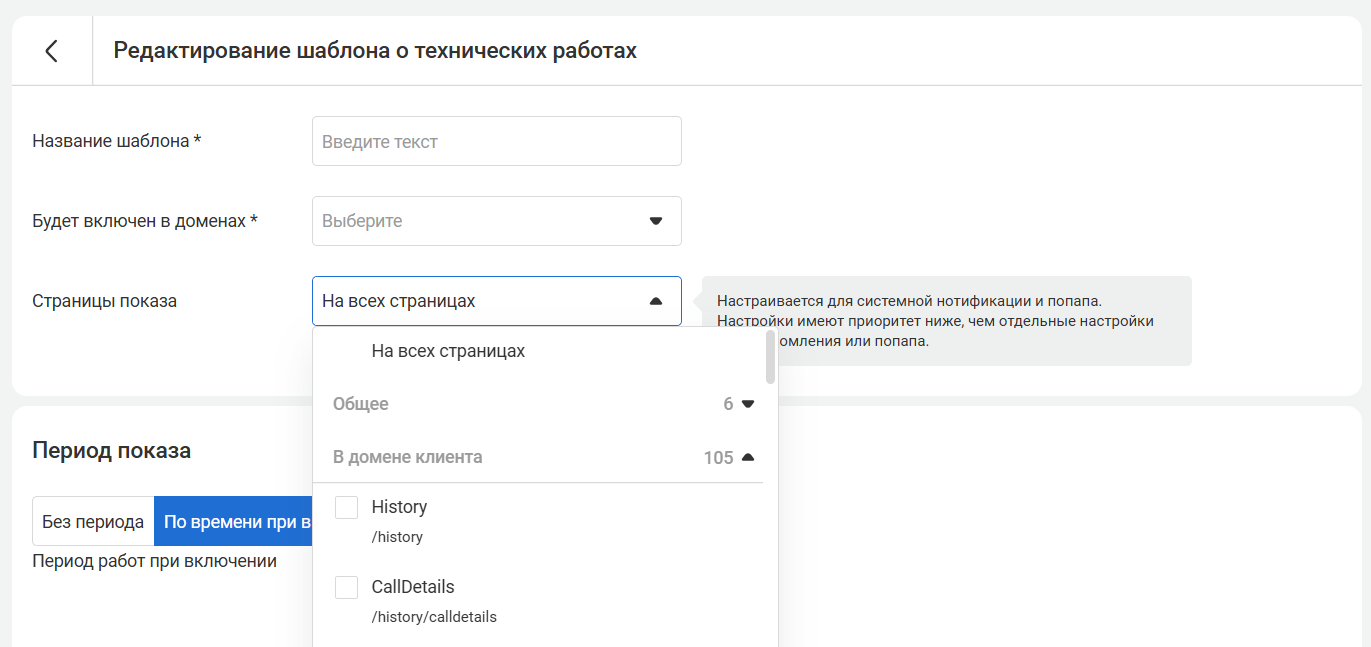Click the template name text field
1371x647 pixels.
click(496, 141)
